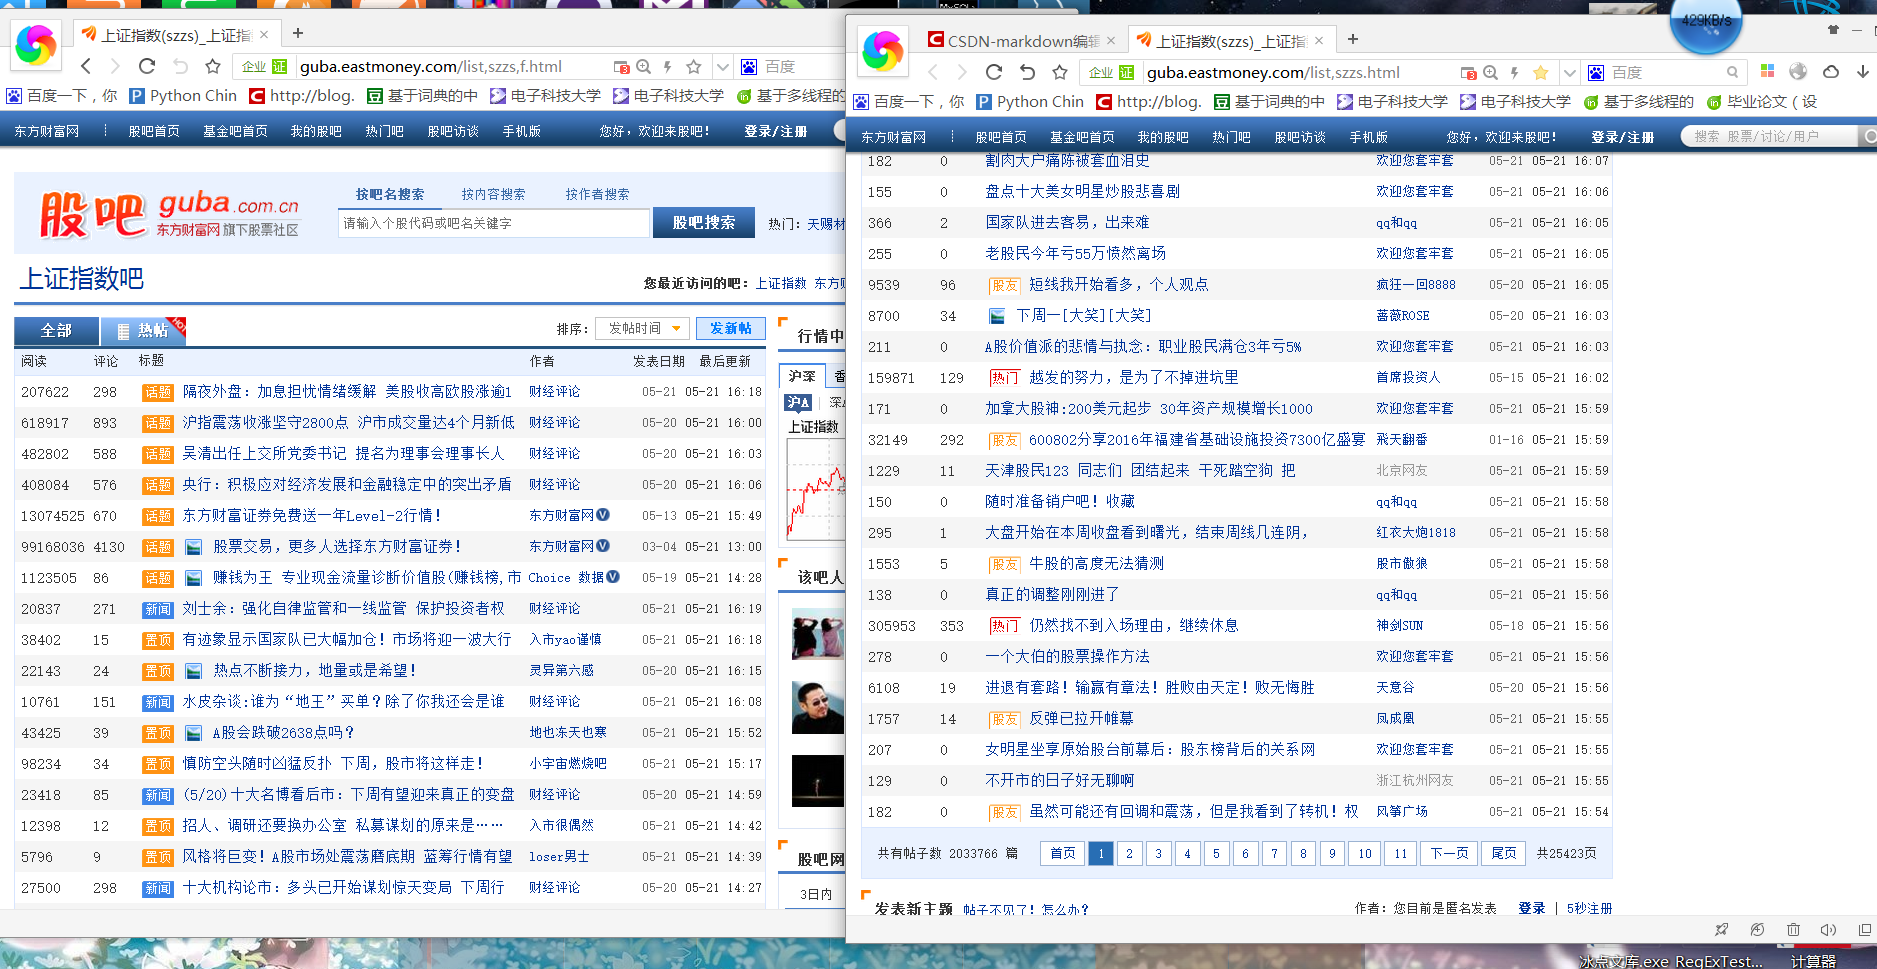Select the 全部 tab in post list
The height and width of the screenshot is (969, 1877).
pyautogui.click(x=56, y=330)
